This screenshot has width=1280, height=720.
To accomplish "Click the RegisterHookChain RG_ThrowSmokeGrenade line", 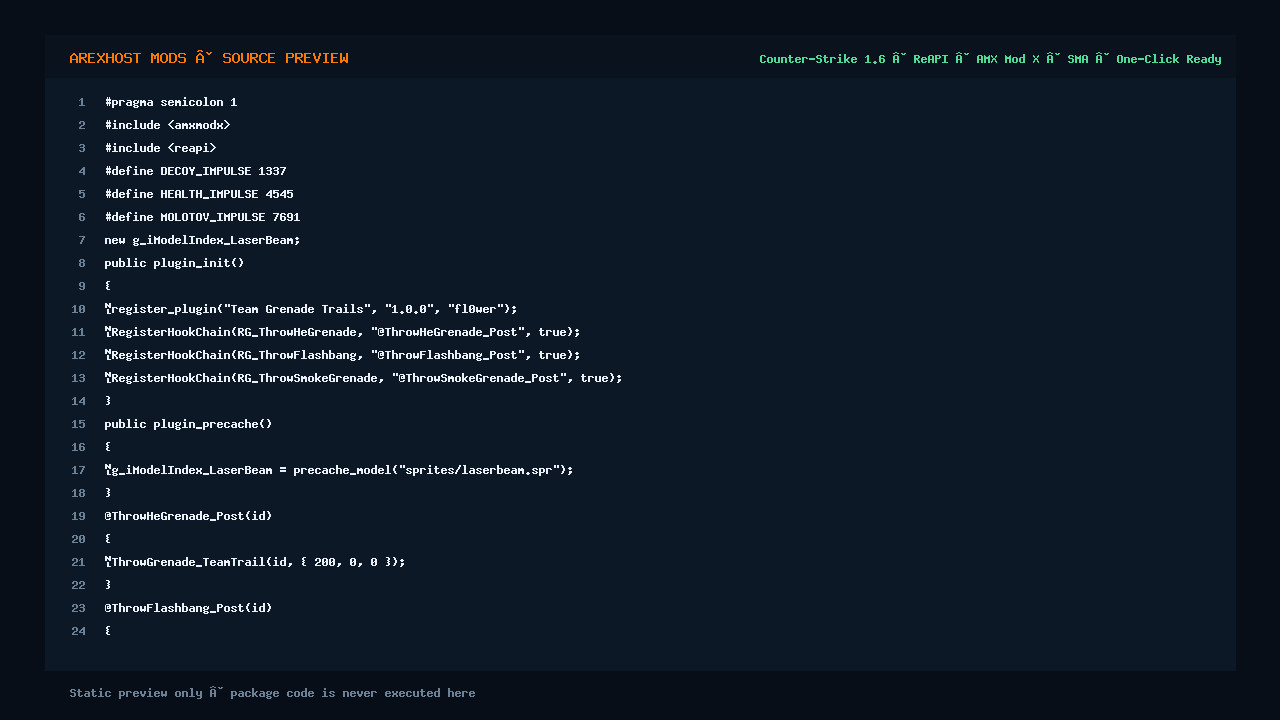I will tap(363, 378).
